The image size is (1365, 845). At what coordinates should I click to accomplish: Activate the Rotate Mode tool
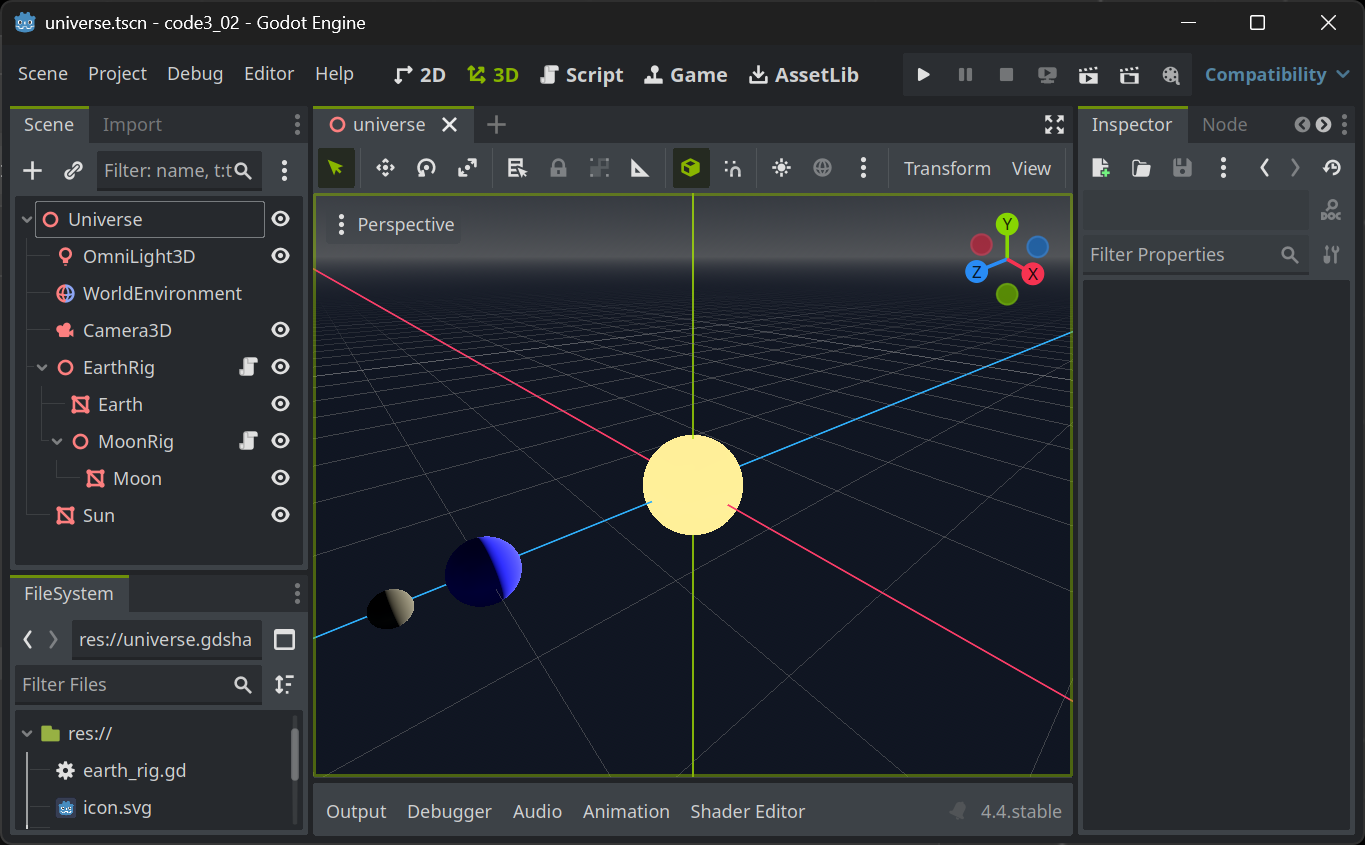click(x=426, y=168)
